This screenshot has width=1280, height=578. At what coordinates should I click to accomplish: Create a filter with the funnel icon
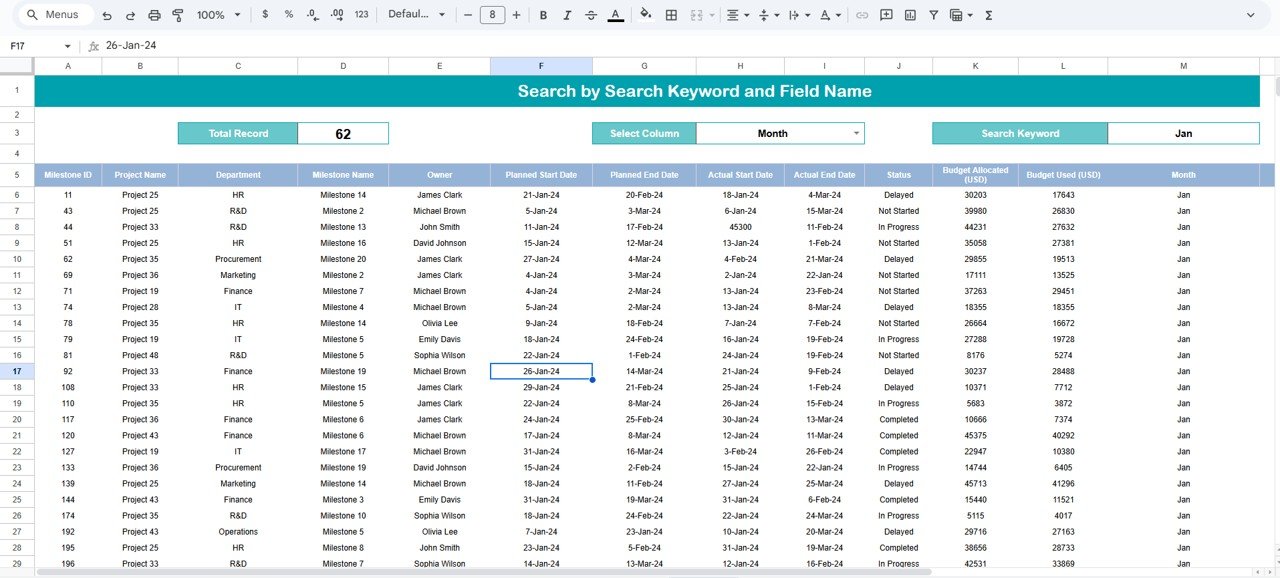pos(934,15)
